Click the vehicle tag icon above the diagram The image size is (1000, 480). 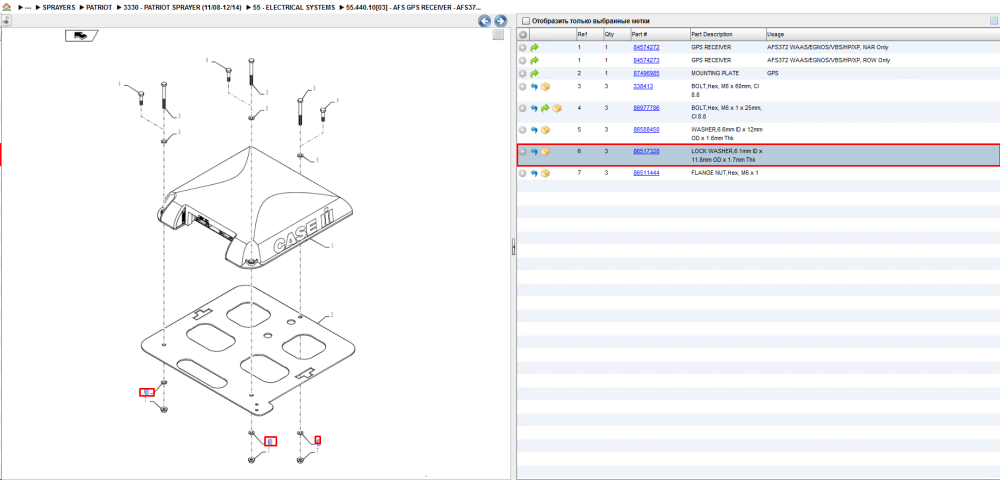click(81, 36)
